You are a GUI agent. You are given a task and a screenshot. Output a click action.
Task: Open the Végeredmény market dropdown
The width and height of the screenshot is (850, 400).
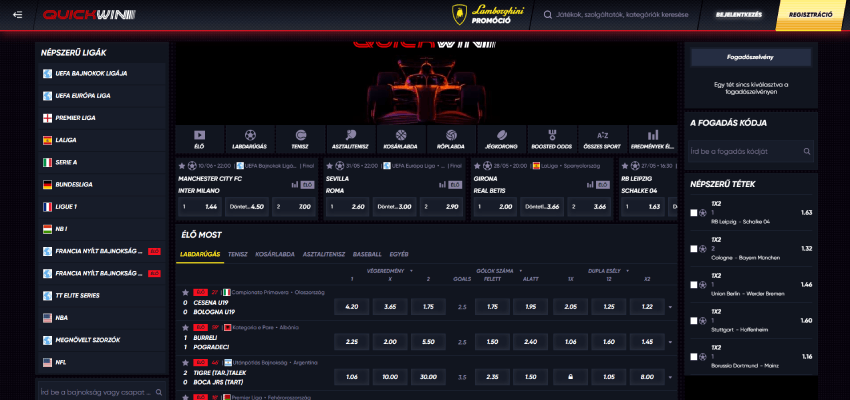[x=390, y=270]
